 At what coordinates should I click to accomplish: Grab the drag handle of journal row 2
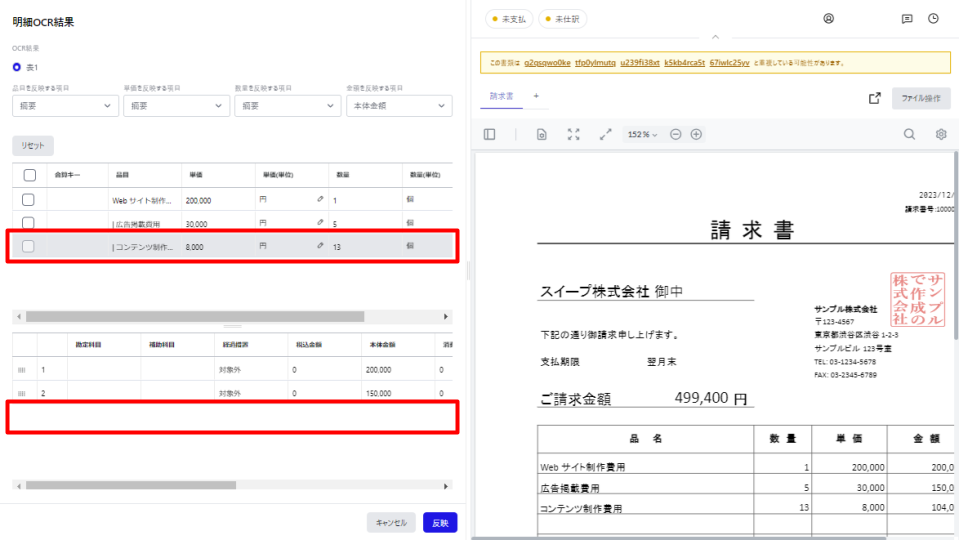[x=22, y=393]
